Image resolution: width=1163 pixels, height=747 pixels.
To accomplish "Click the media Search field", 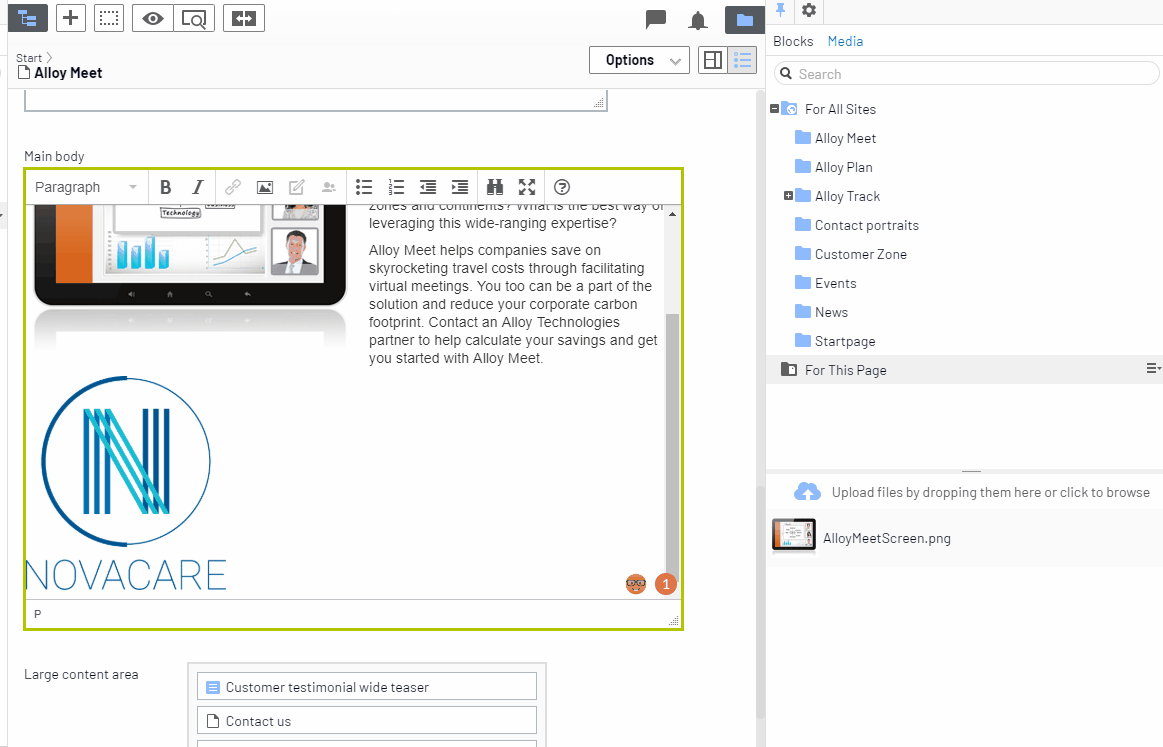I will pyautogui.click(x=966, y=73).
